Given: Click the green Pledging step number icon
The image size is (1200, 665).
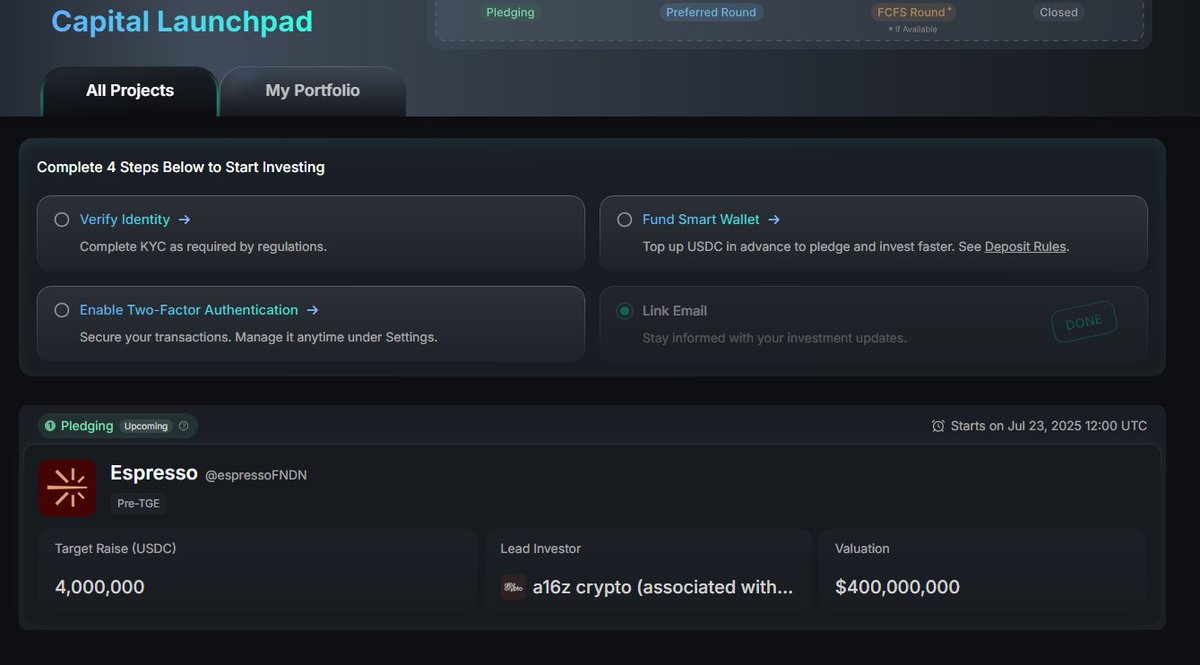Looking at the screenshot, I should click(x=50, y=426).
